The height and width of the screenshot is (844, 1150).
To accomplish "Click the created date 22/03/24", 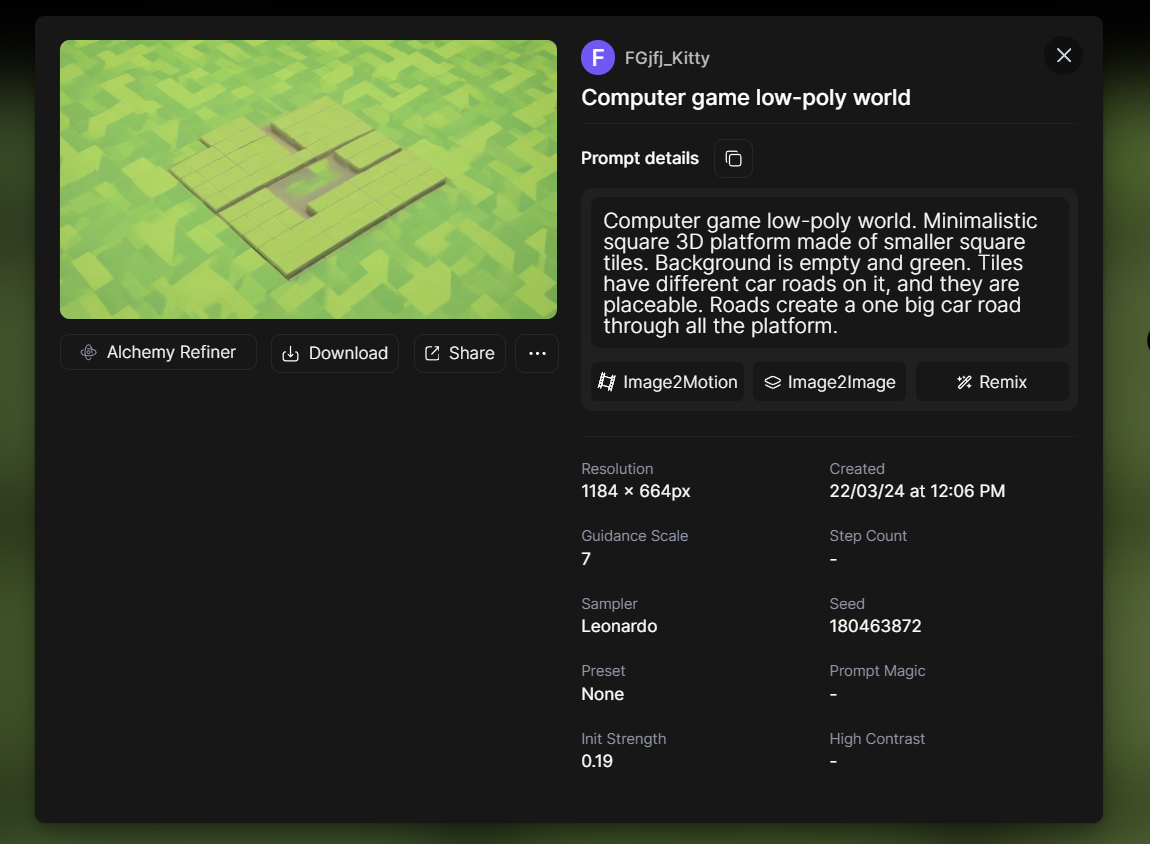I will click(x=917, y=491).
